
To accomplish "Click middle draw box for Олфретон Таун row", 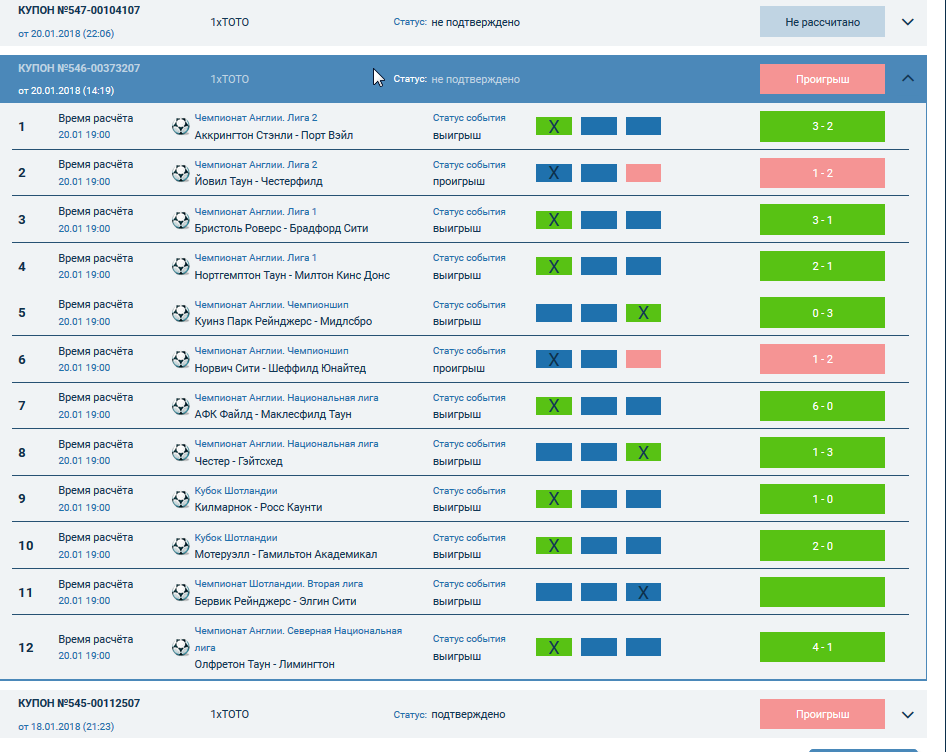I will (x=598, y=647).
